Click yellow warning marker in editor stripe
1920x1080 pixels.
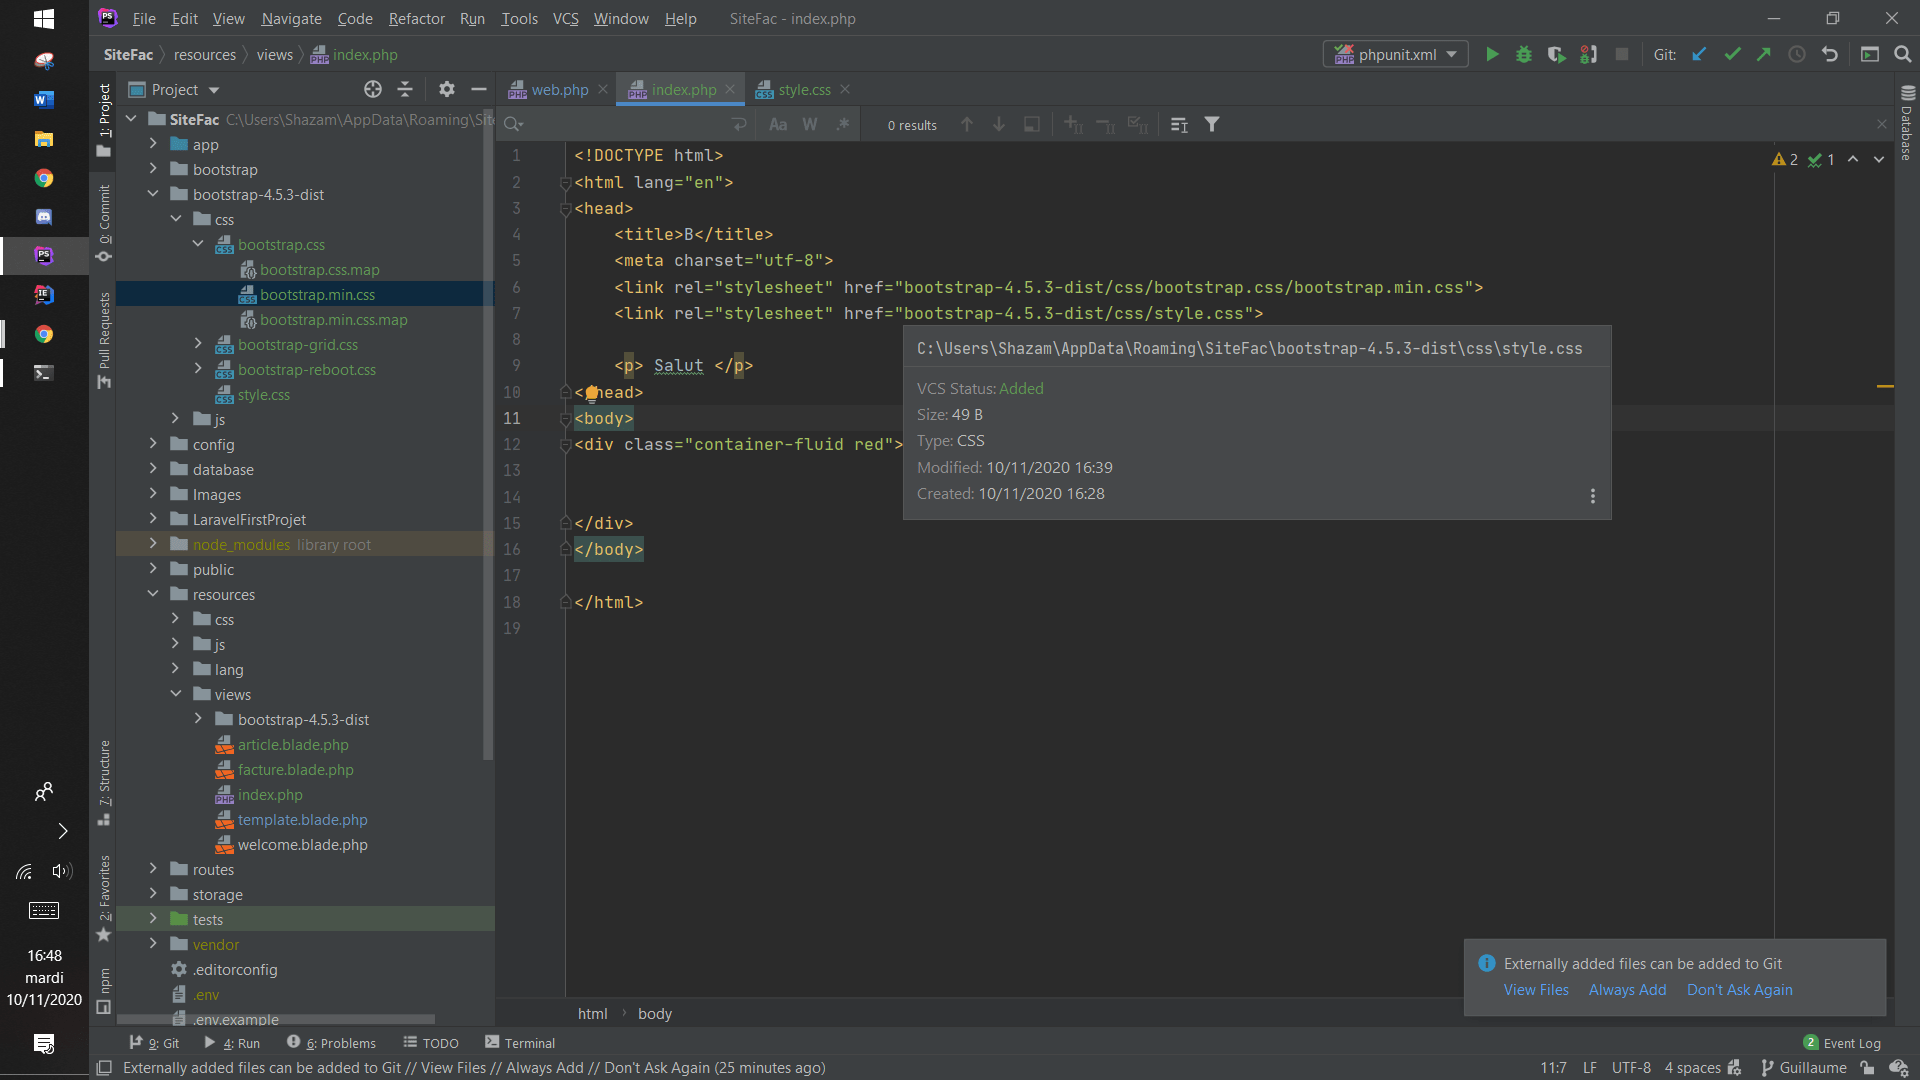(x=1885, y=386)
